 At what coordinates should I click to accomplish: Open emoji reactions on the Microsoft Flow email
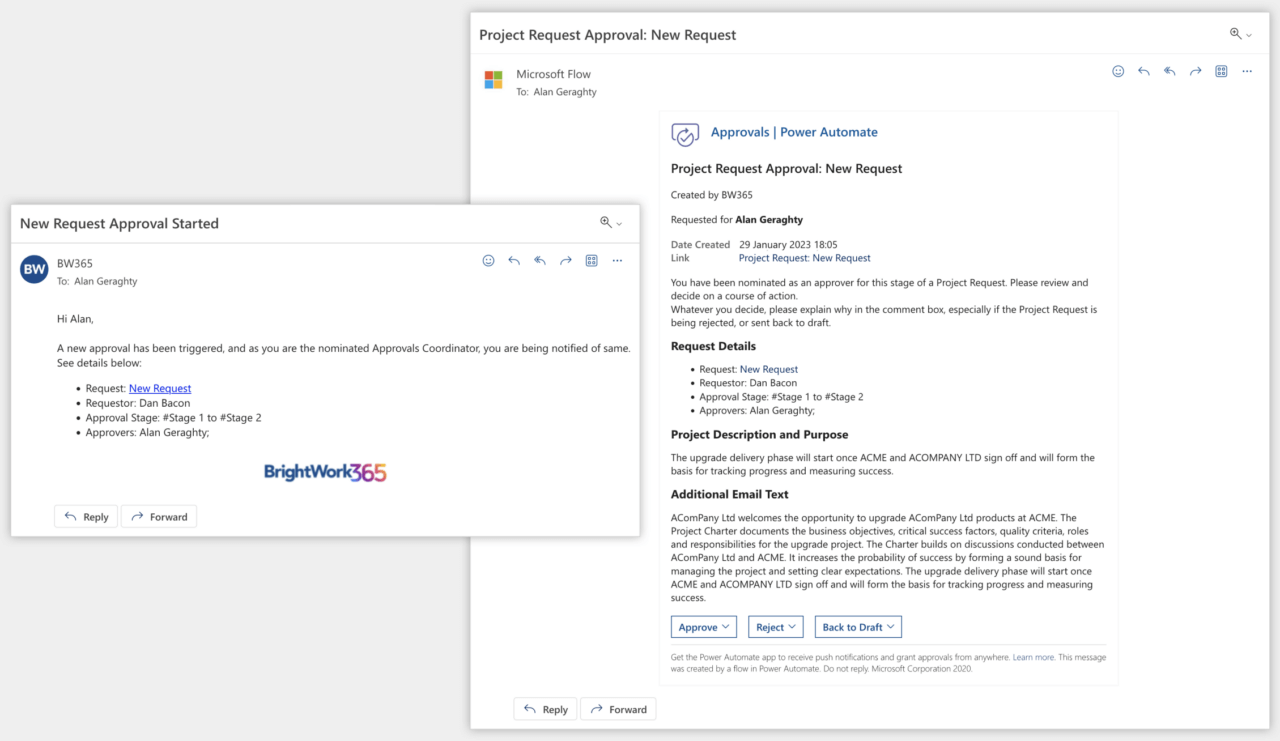(x=1117, y=71)
